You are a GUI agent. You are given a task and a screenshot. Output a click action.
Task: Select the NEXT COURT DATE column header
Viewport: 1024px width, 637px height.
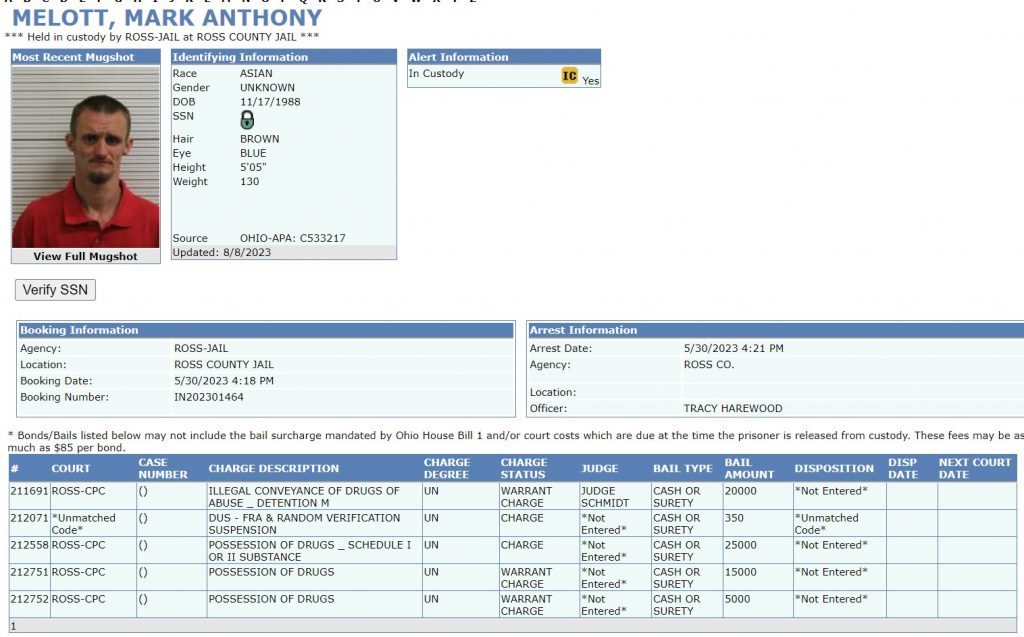974,468
